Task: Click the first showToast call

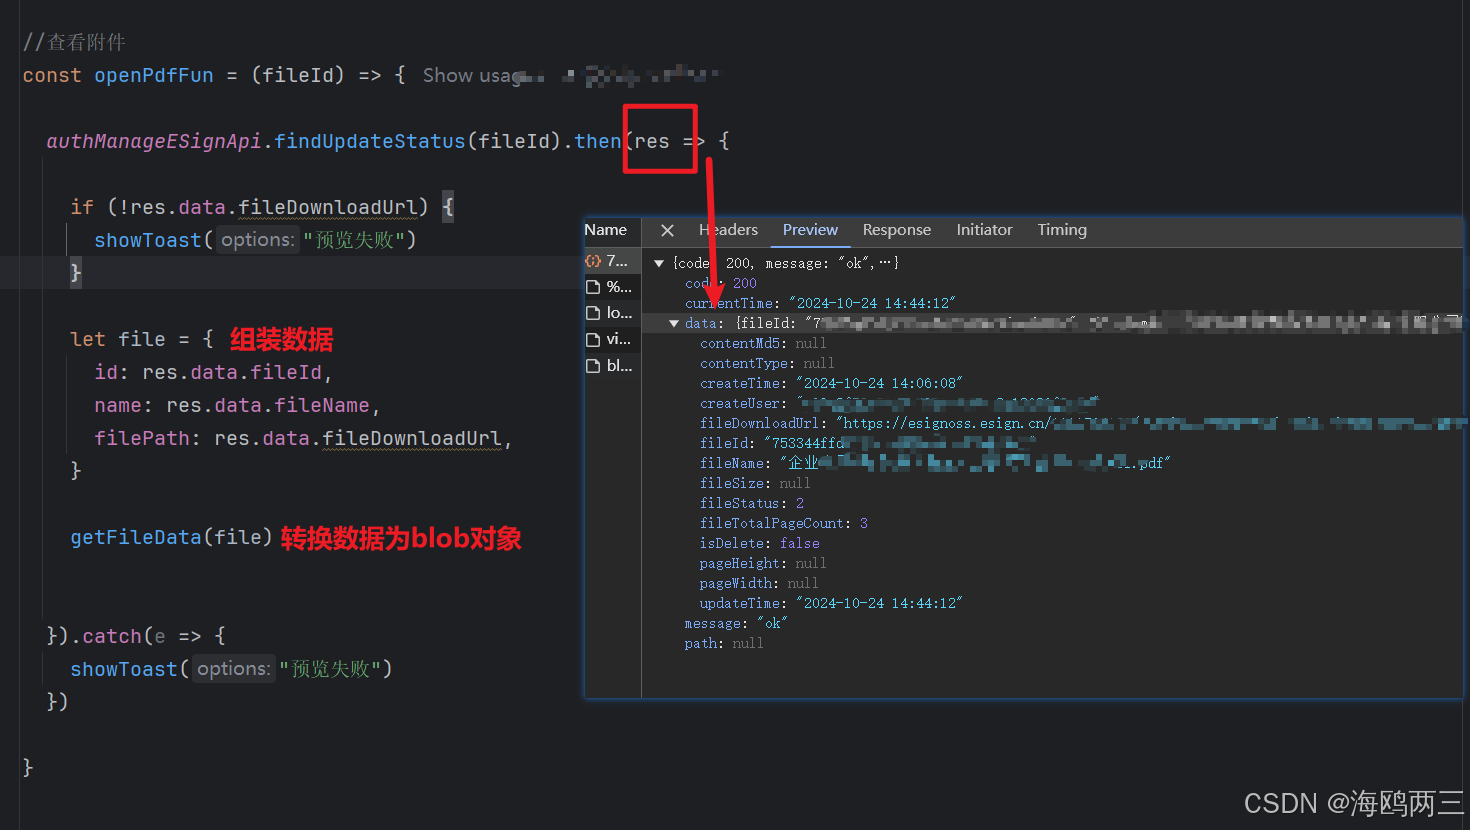Action: pos(148,240)
